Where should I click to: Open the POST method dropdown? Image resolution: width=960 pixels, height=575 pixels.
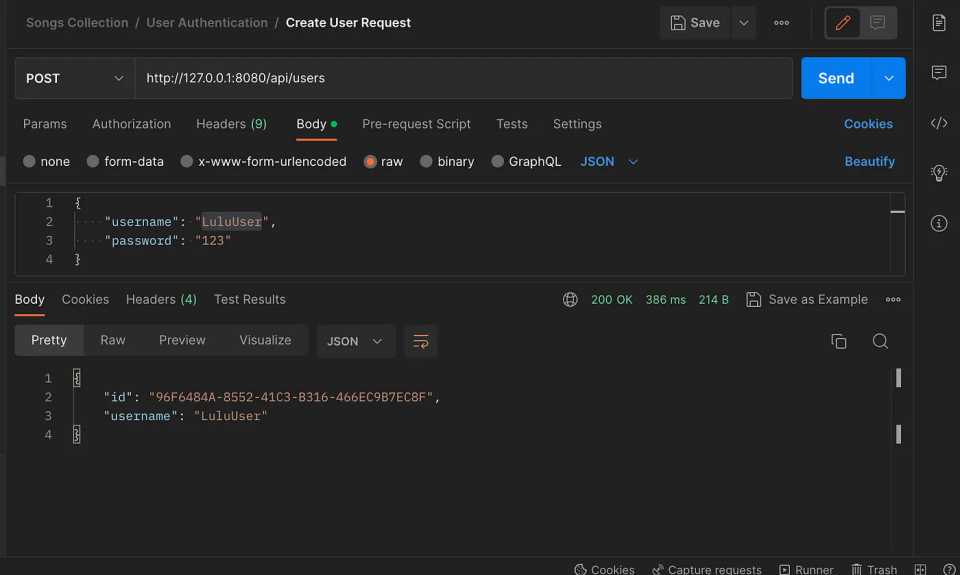[75, 78]
